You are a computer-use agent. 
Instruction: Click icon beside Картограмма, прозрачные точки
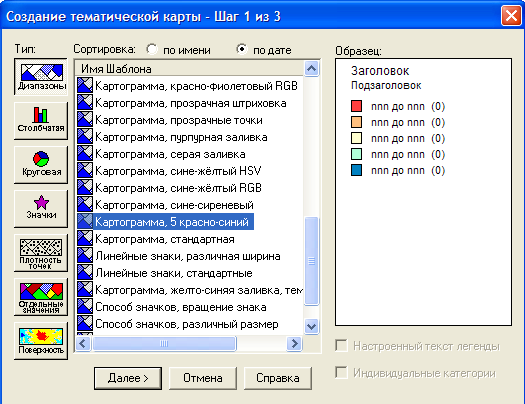(x=85, y=120)
